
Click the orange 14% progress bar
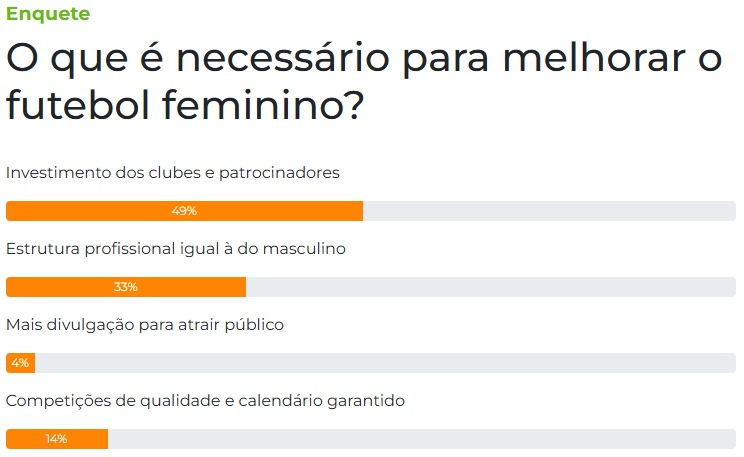(x=57, y=439)
